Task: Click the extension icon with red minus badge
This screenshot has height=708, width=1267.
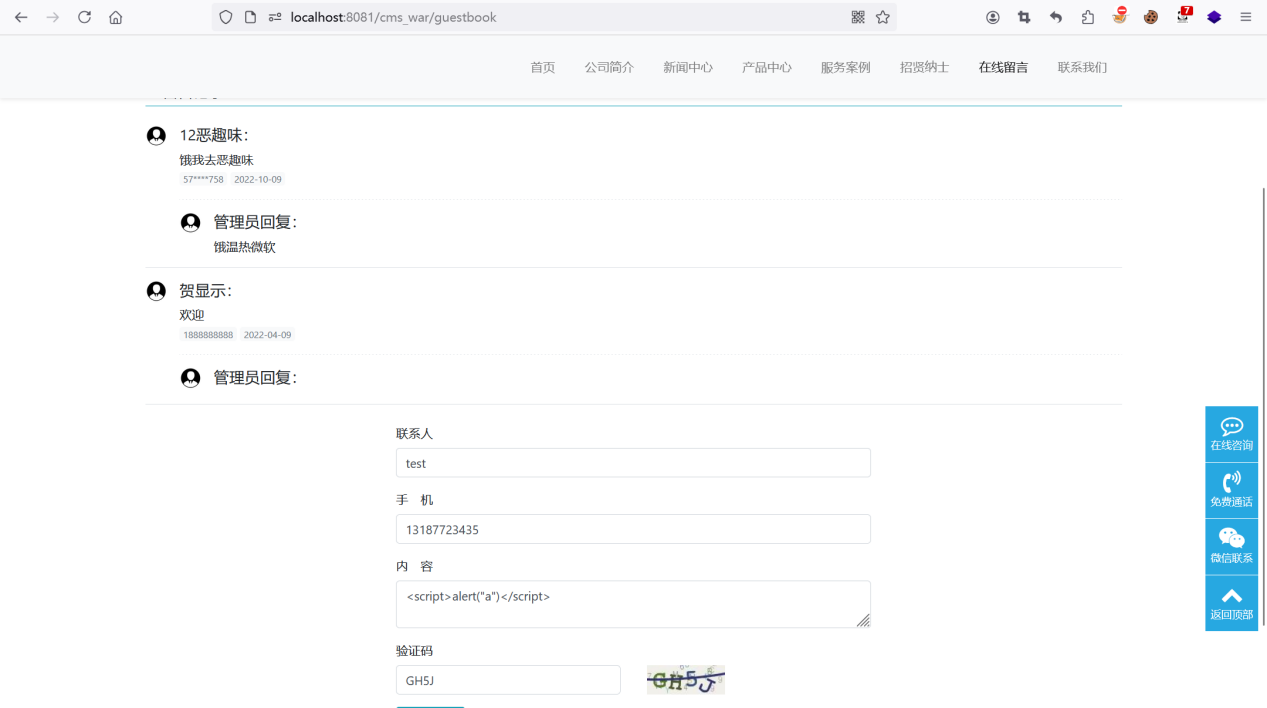Action: tap(1120, 16)
